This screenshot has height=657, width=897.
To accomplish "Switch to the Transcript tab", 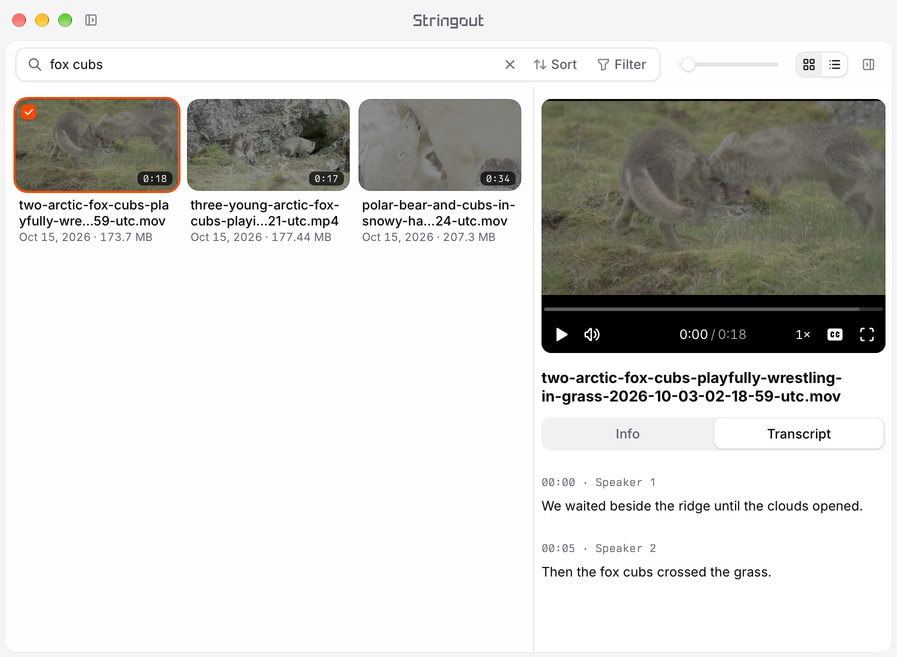I will coord(799,434).
